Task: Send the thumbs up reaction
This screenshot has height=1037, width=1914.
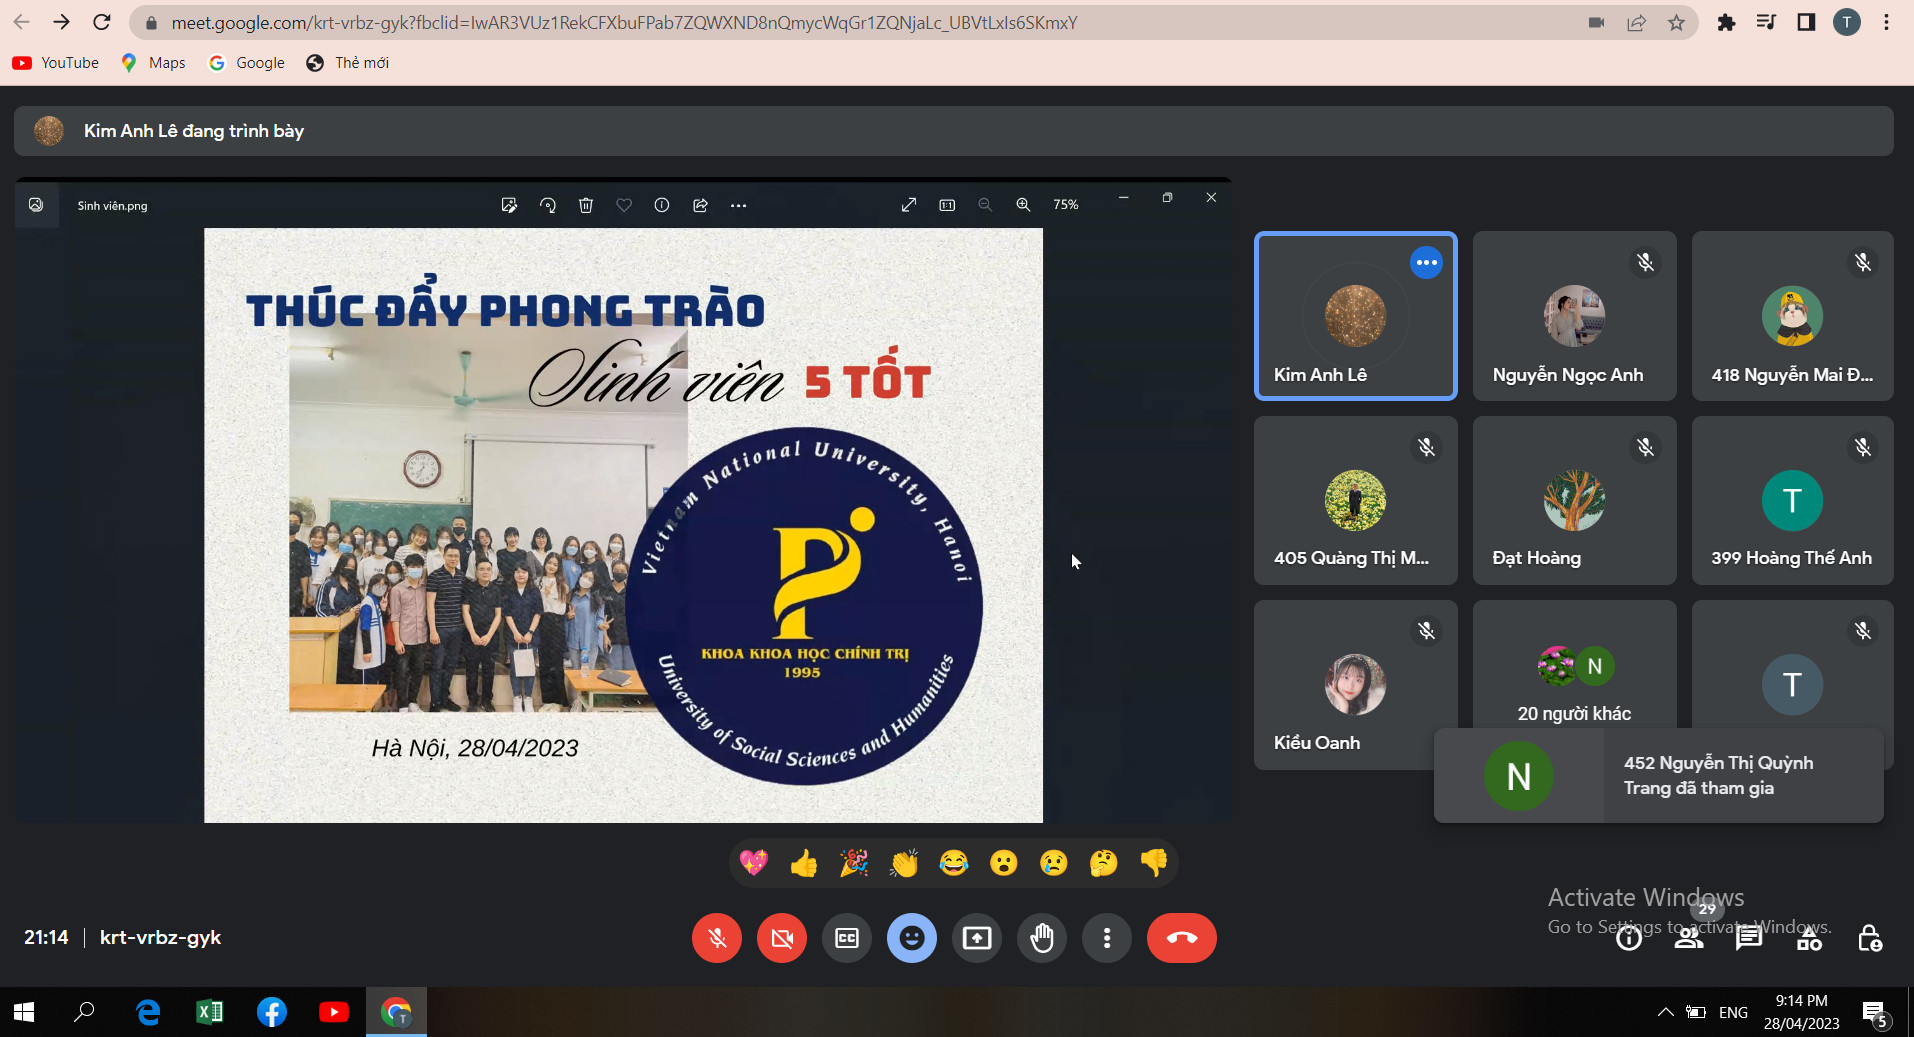Action: (804, 862)
